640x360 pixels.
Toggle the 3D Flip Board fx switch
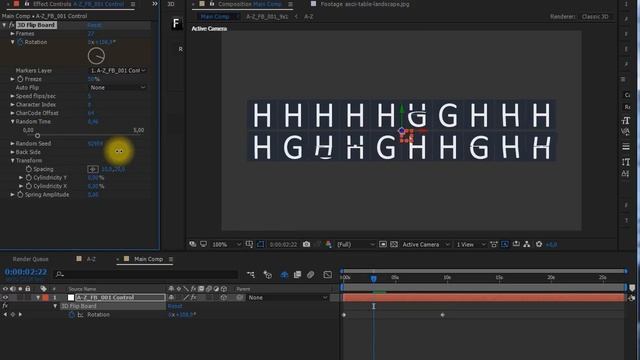[x=11, y=25]
